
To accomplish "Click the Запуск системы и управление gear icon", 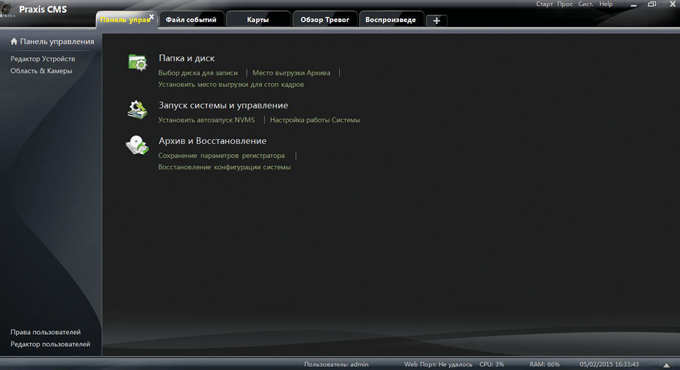I will [137, 109].
